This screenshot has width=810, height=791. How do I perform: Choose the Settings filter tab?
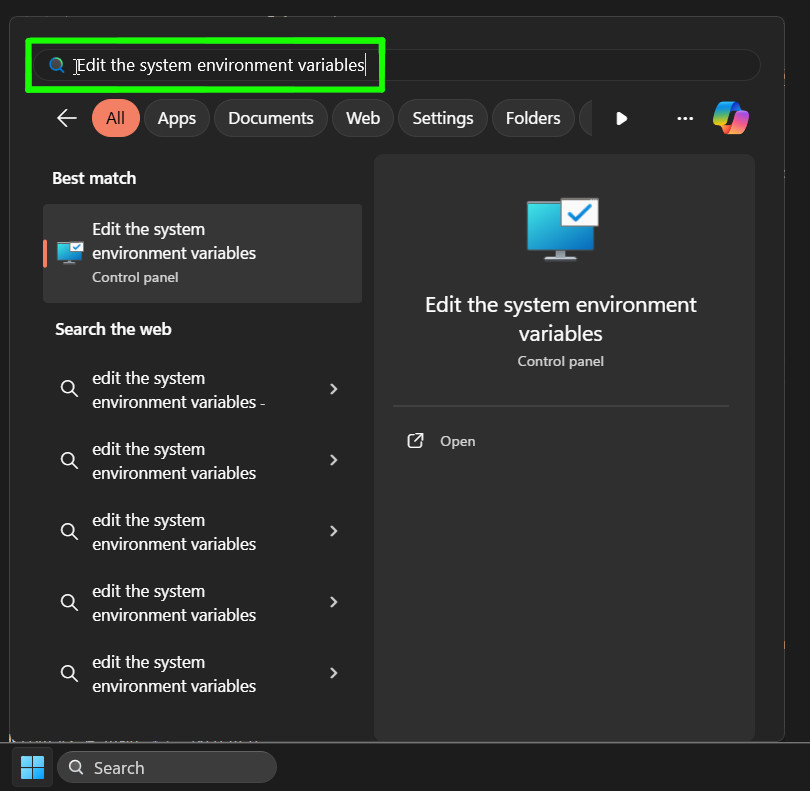tap(443, 118)
